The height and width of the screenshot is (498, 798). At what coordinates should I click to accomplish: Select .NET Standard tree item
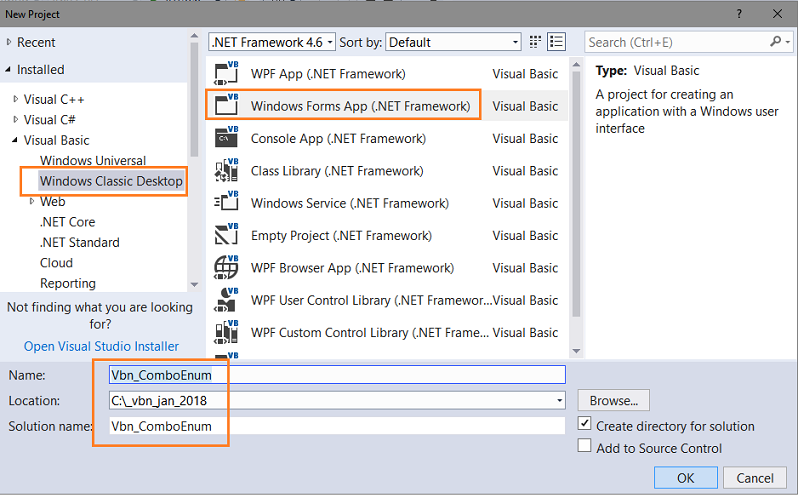pyautogui.click(x=79, y=242)
